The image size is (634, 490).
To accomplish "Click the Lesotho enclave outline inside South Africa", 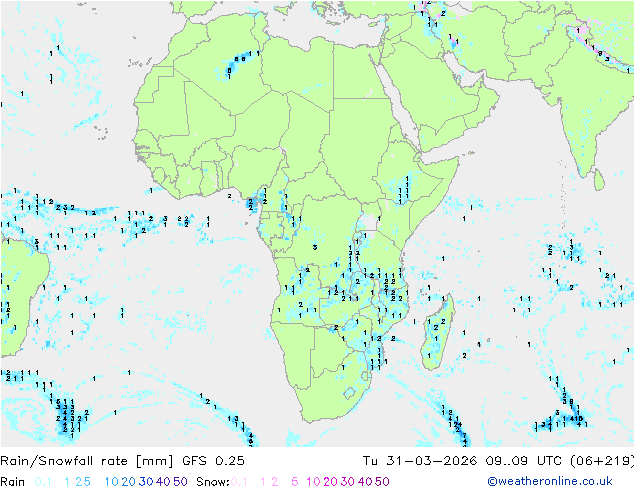I will (349, 393).
